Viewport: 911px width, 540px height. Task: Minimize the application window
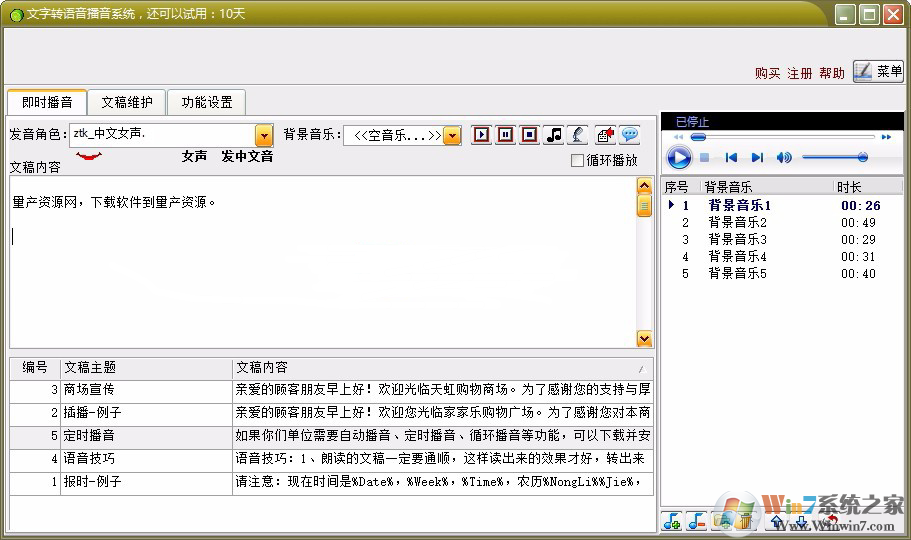(x=845, y=15)
